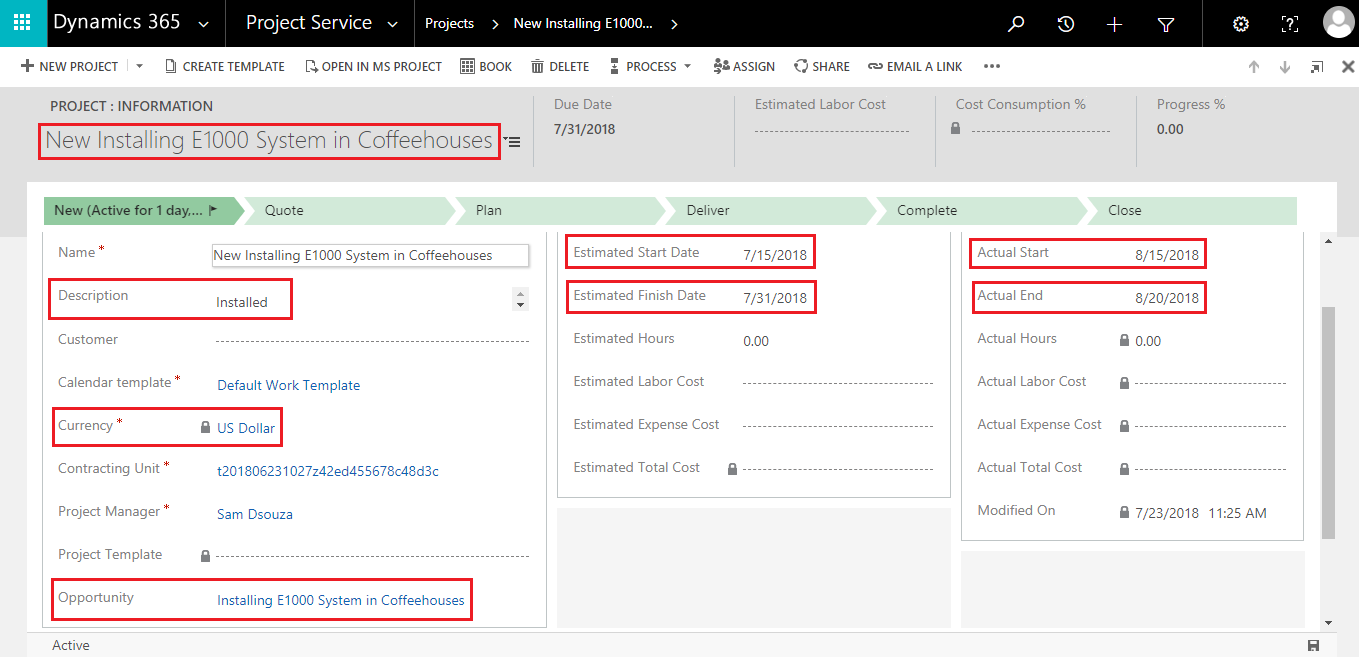The height and width of the screenshot is (657, 1359).
Task: Open the advanced find funnel icon
Action: click(x=1165, y=24)
